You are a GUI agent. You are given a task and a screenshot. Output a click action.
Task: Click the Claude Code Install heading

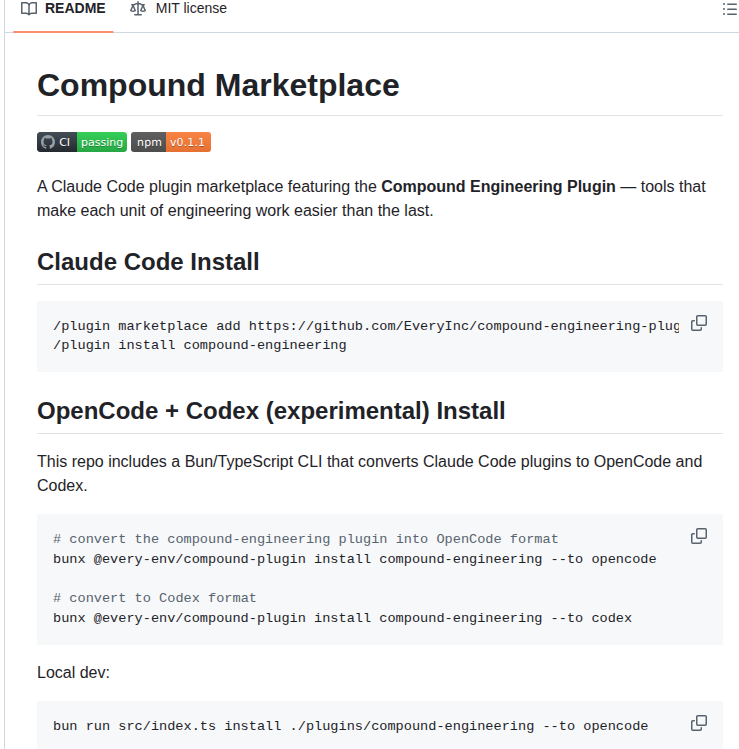click(x=148, y=262)
